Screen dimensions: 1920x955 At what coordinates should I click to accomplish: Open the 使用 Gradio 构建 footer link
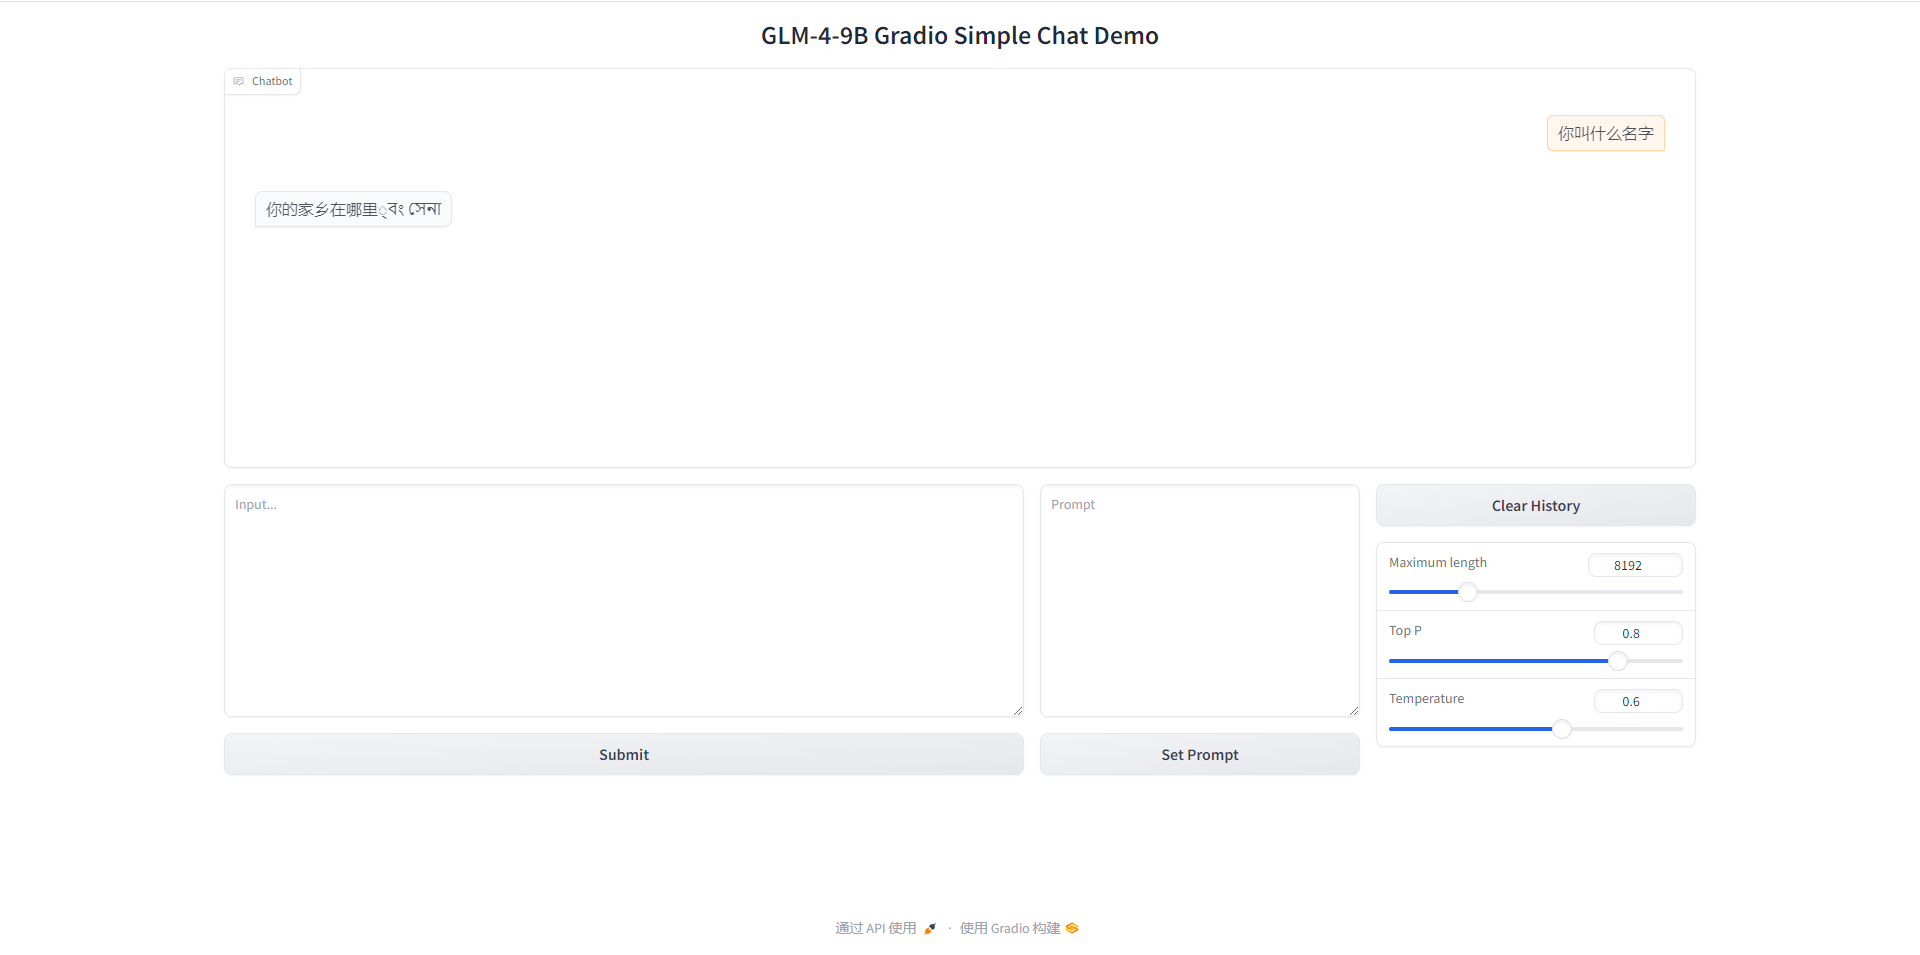click(1019, 929)
